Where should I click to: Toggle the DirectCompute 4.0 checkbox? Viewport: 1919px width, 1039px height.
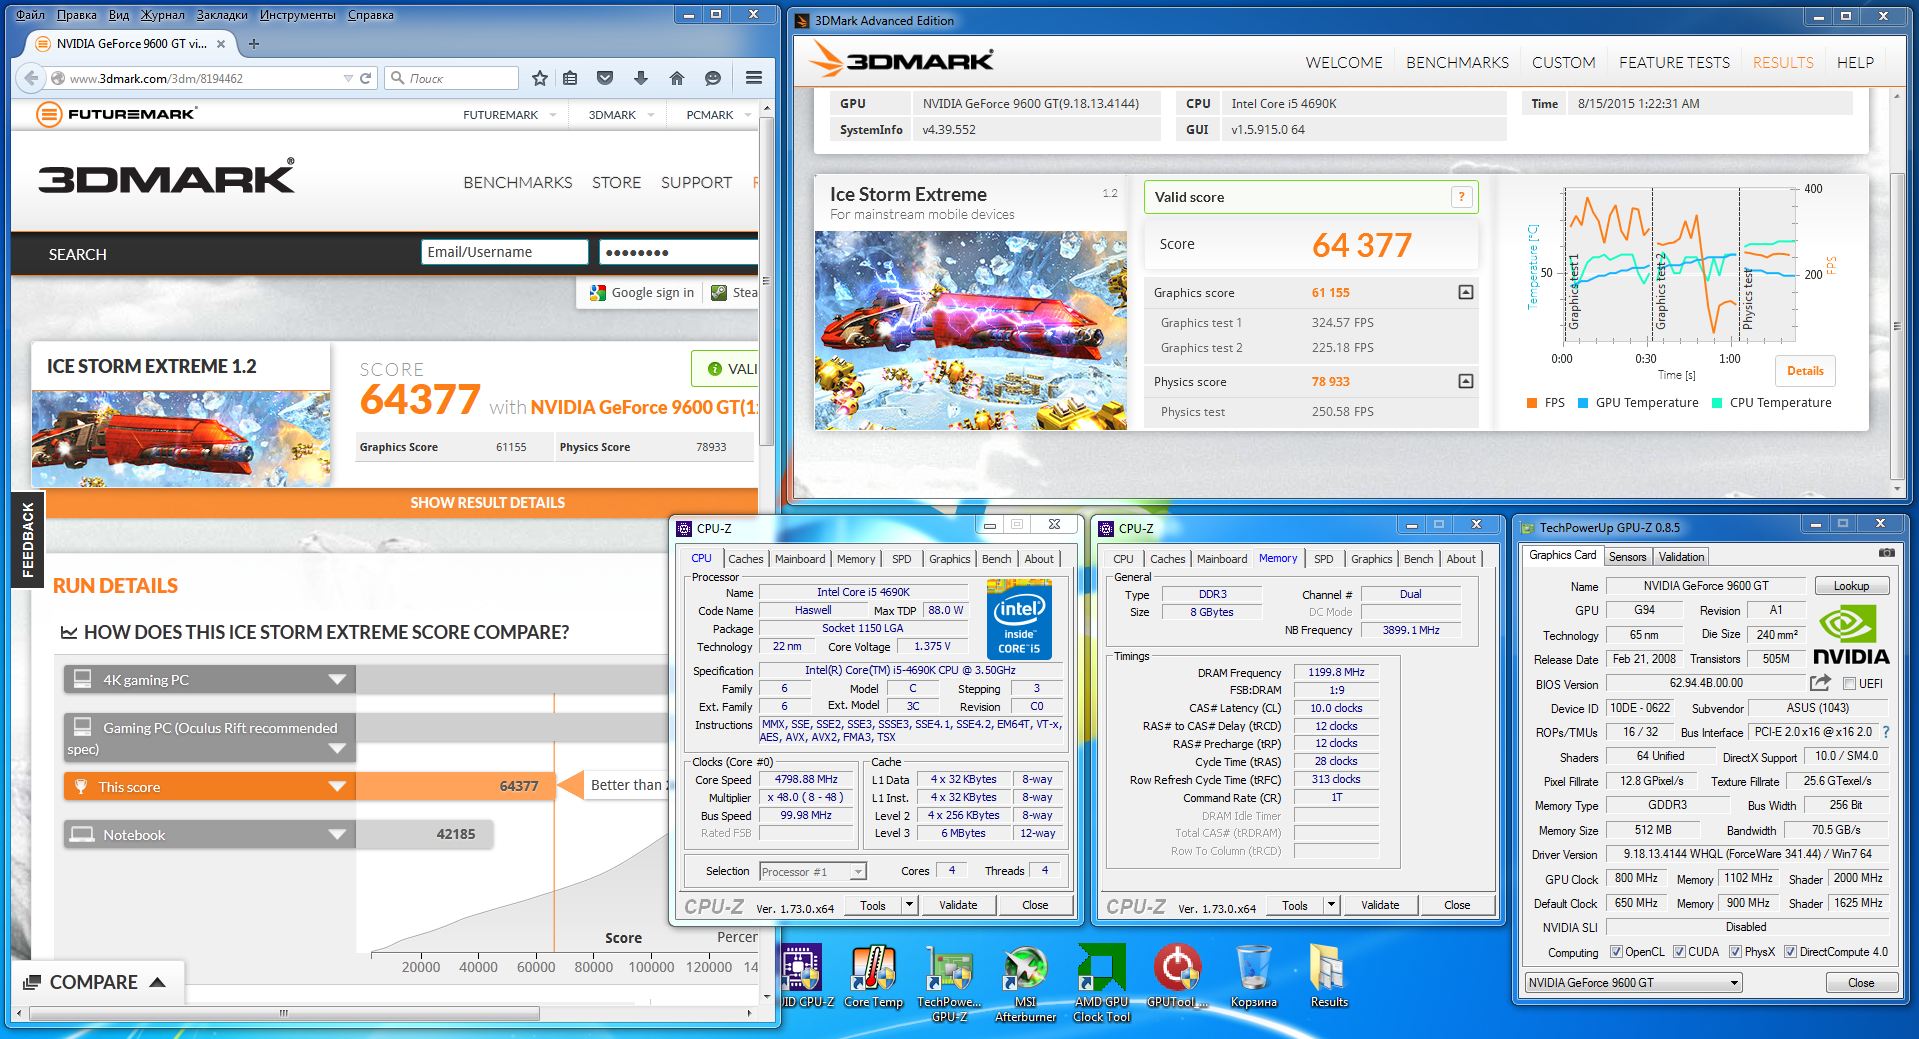pyautogui.click(x=1791, y=952)
